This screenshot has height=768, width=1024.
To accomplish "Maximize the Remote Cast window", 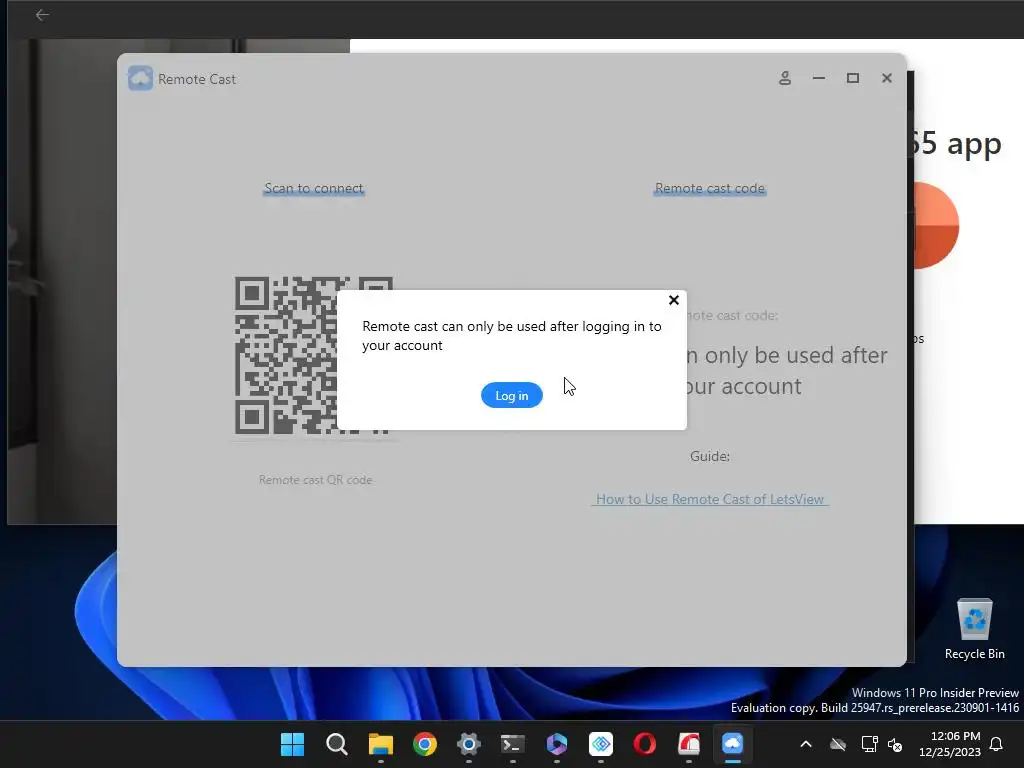I will click(x=853, y=78).
